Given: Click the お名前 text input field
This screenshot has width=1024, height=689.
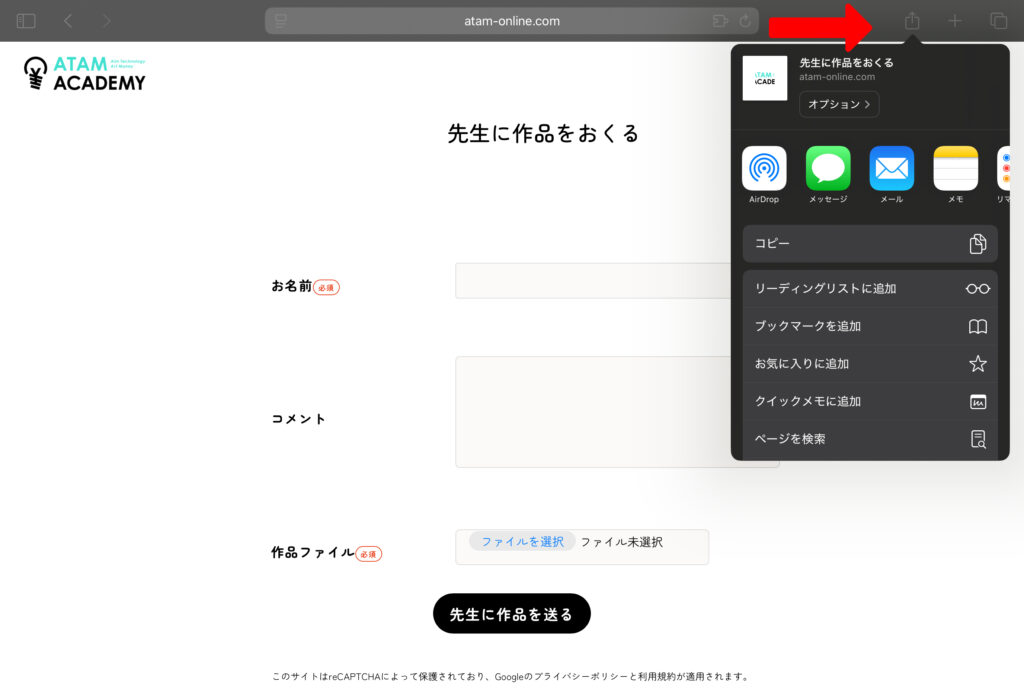Looking at the screenshot, I should [592, 281].
